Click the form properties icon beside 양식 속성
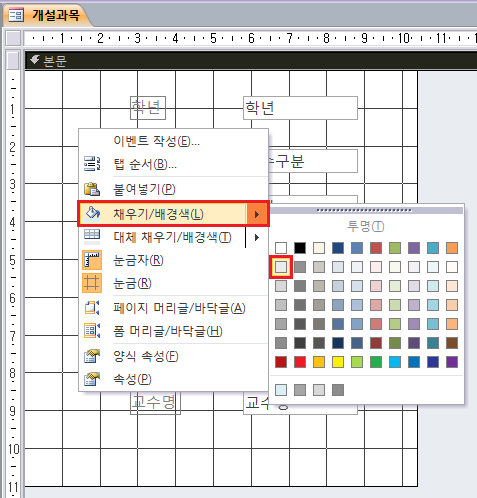 92,356
